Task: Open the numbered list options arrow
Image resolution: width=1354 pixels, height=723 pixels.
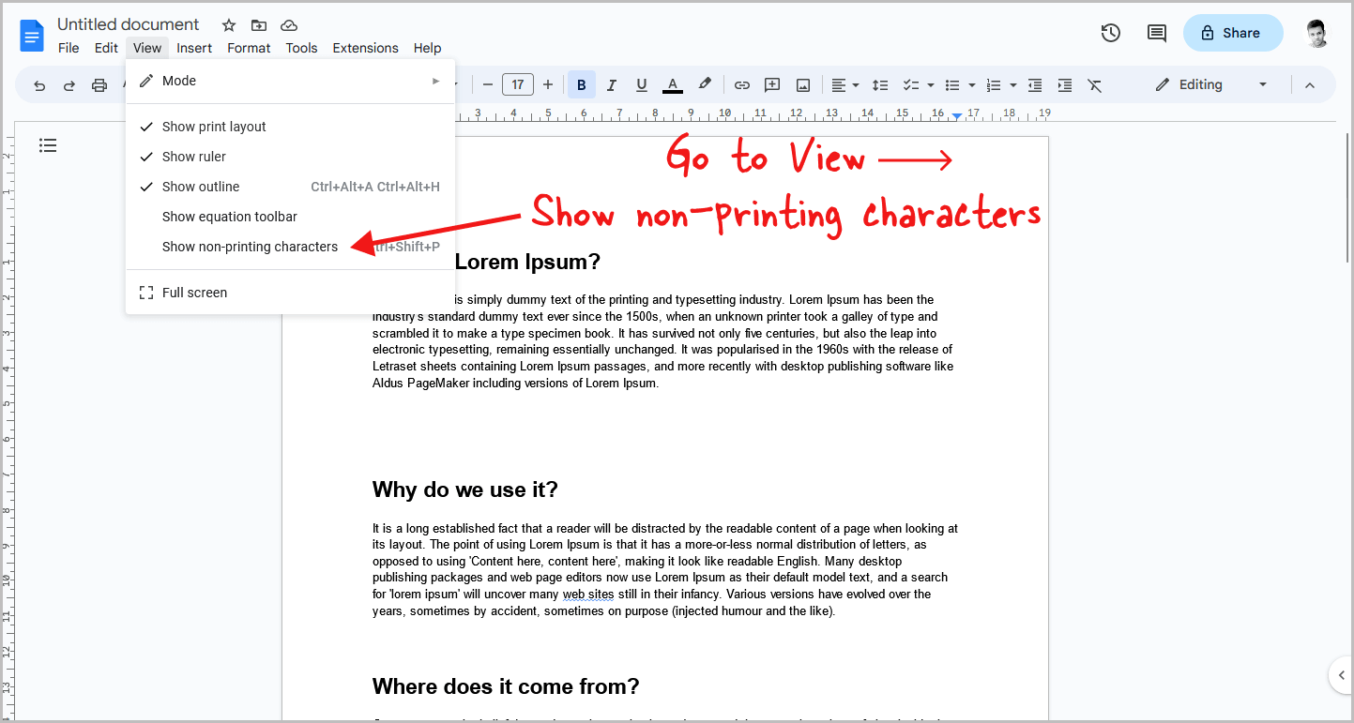Action: (1013, 85)
